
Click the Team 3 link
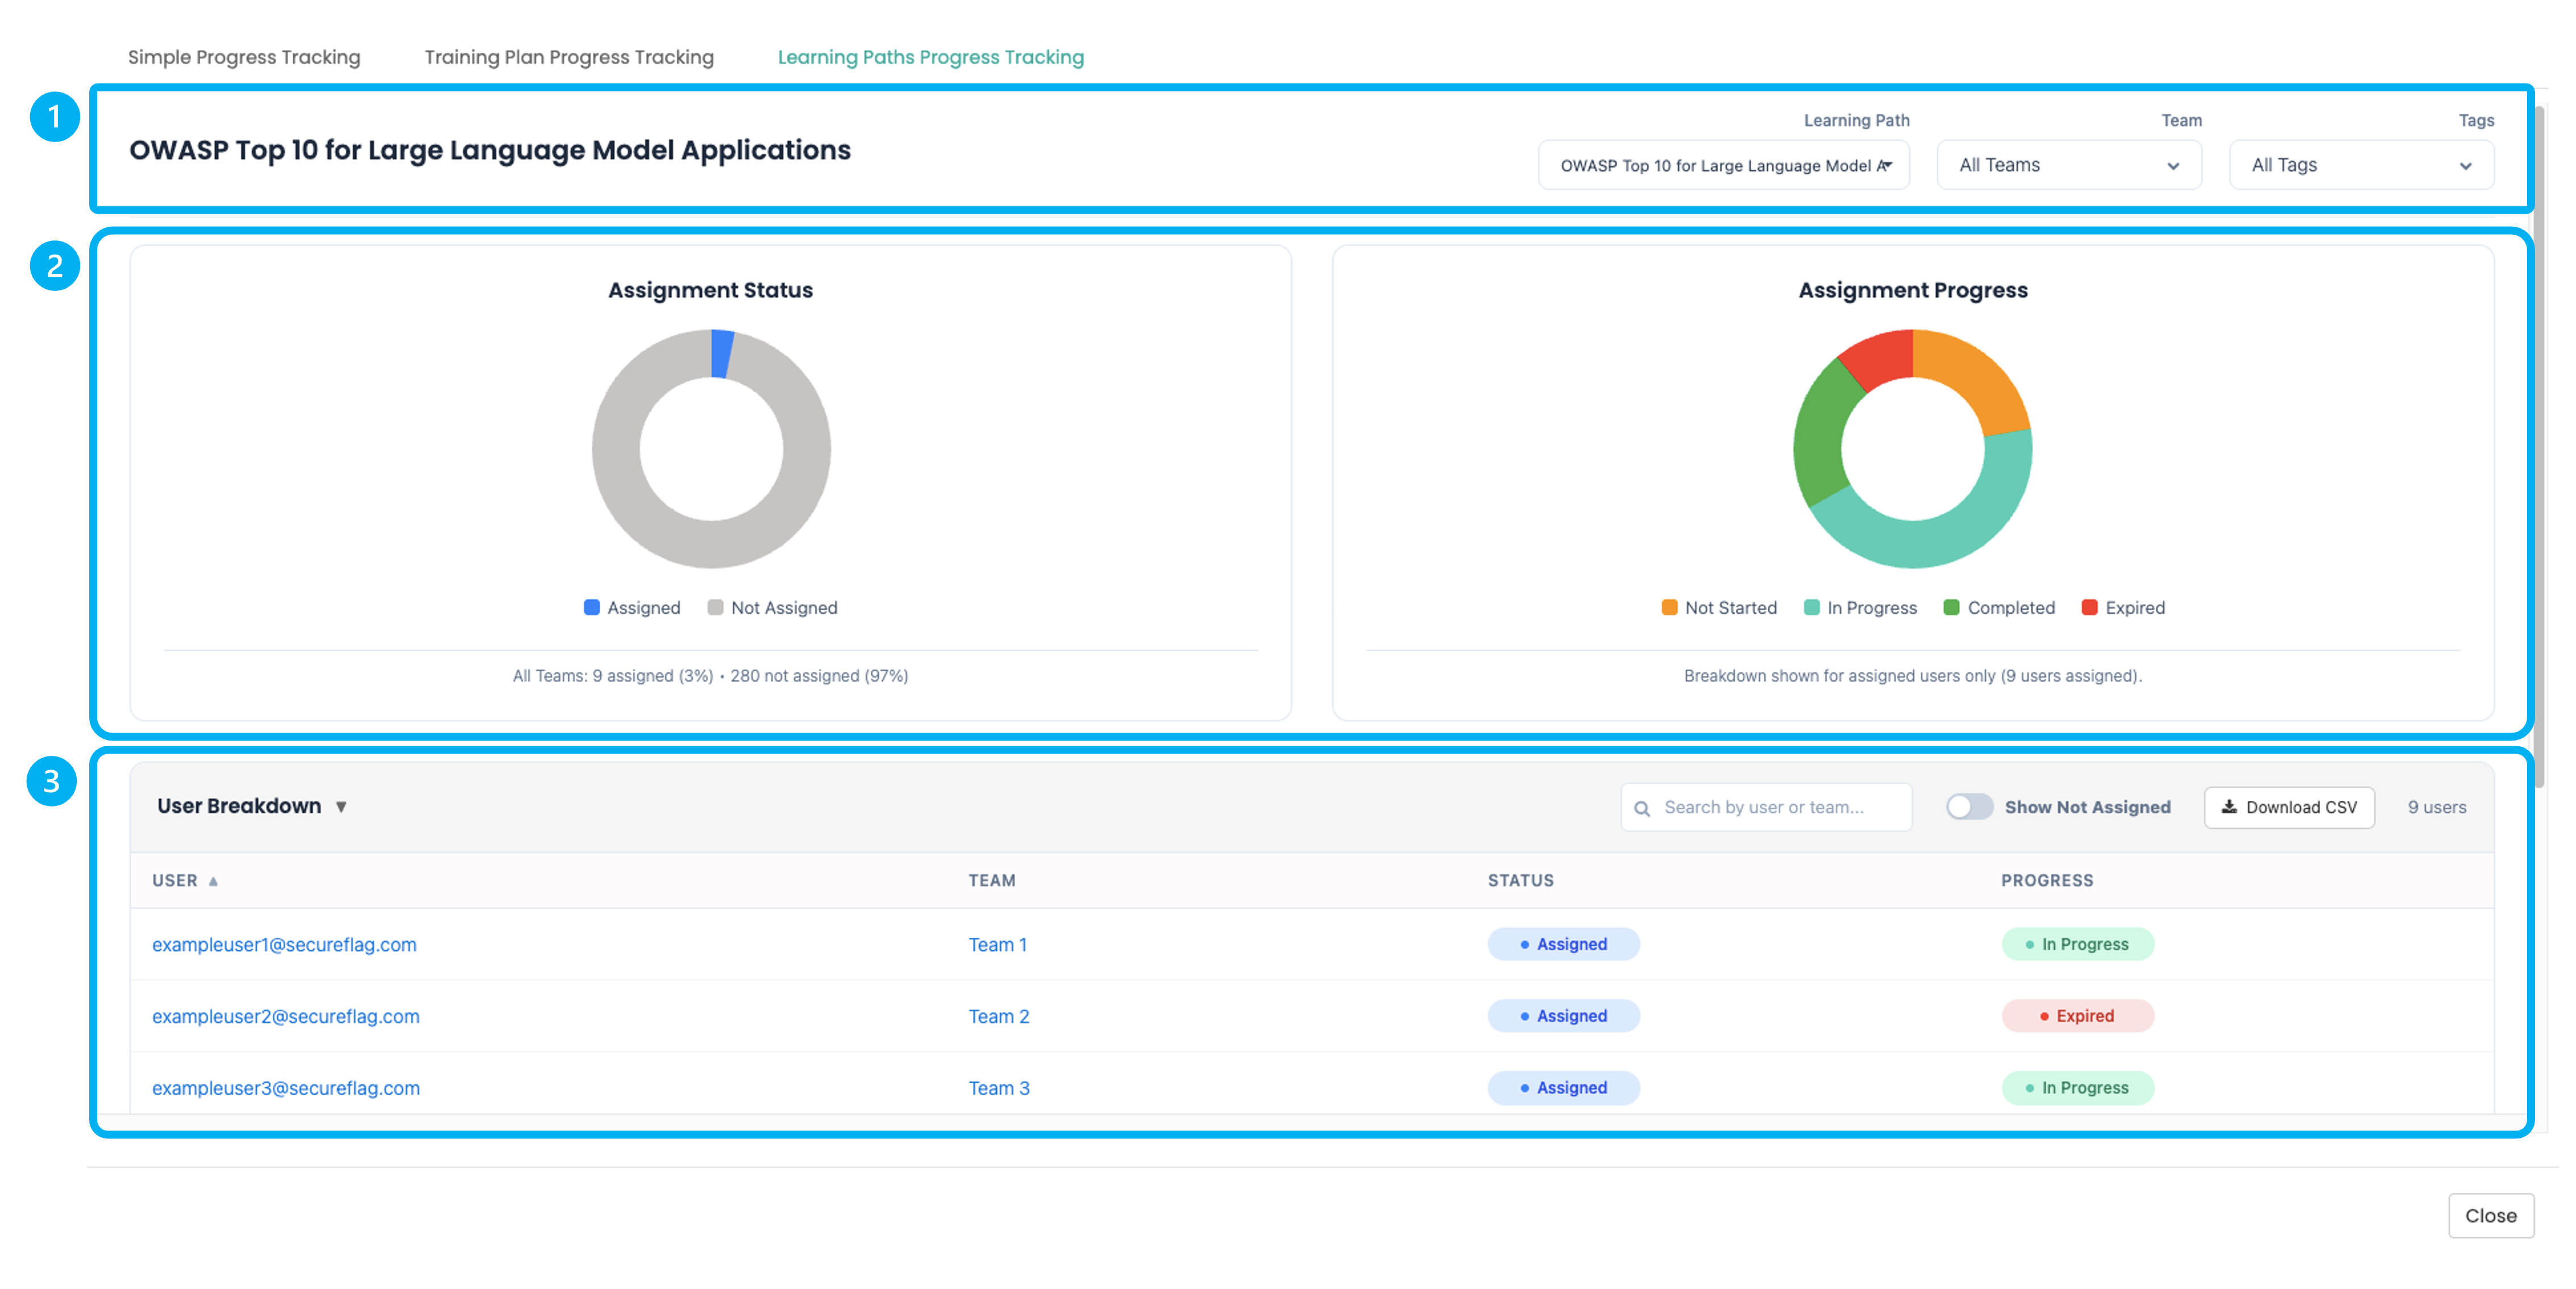998,1088
